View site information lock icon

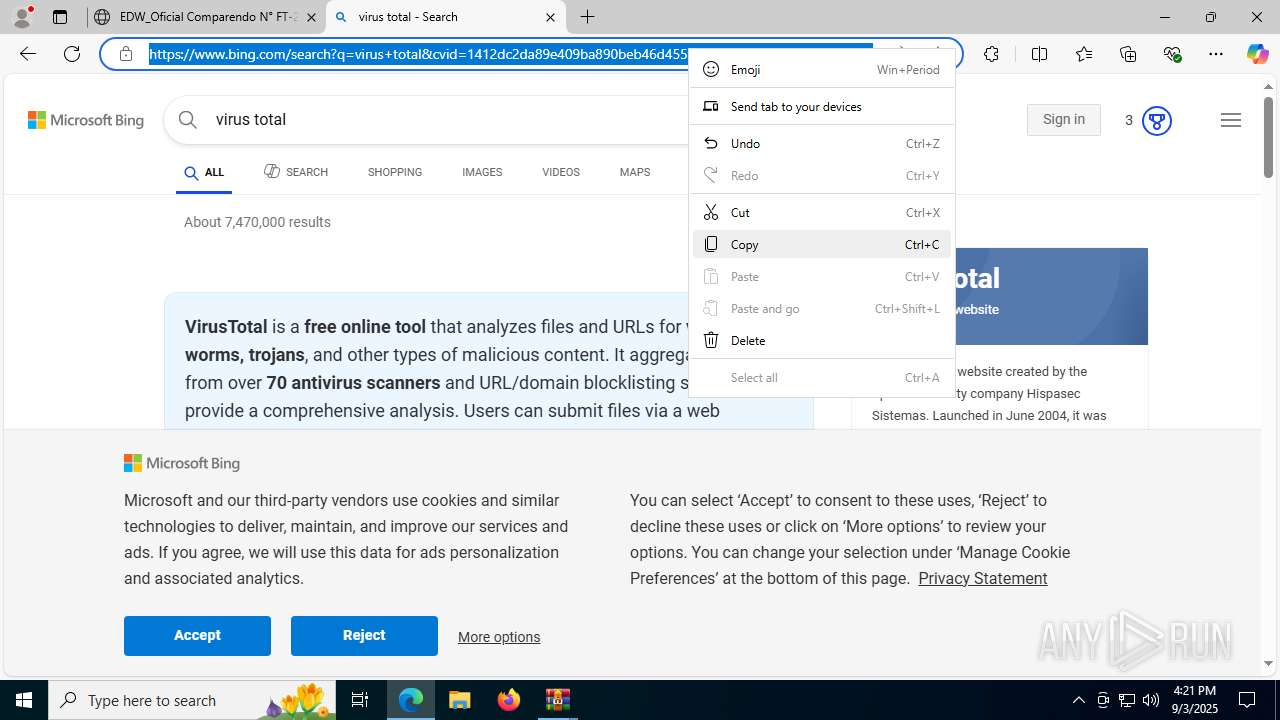point(126,54)
